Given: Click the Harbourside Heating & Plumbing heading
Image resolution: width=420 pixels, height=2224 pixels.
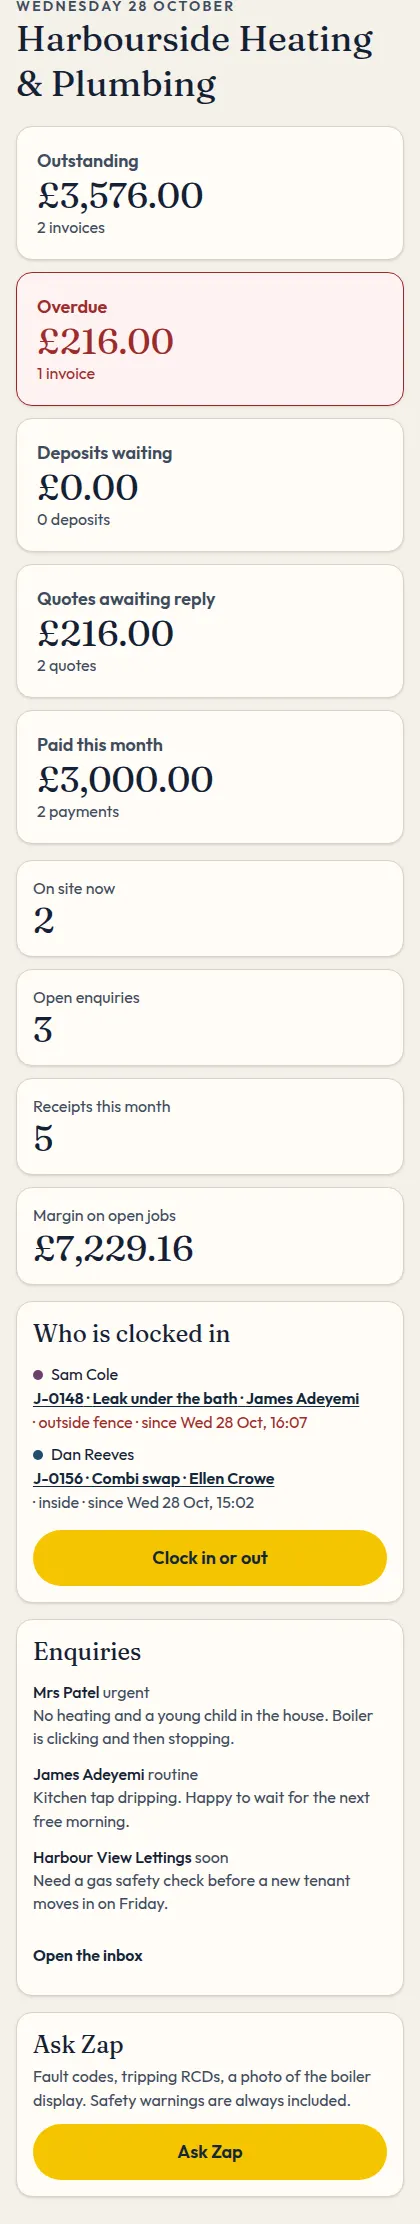Looking at the screenshot, I should coord(195,62).
